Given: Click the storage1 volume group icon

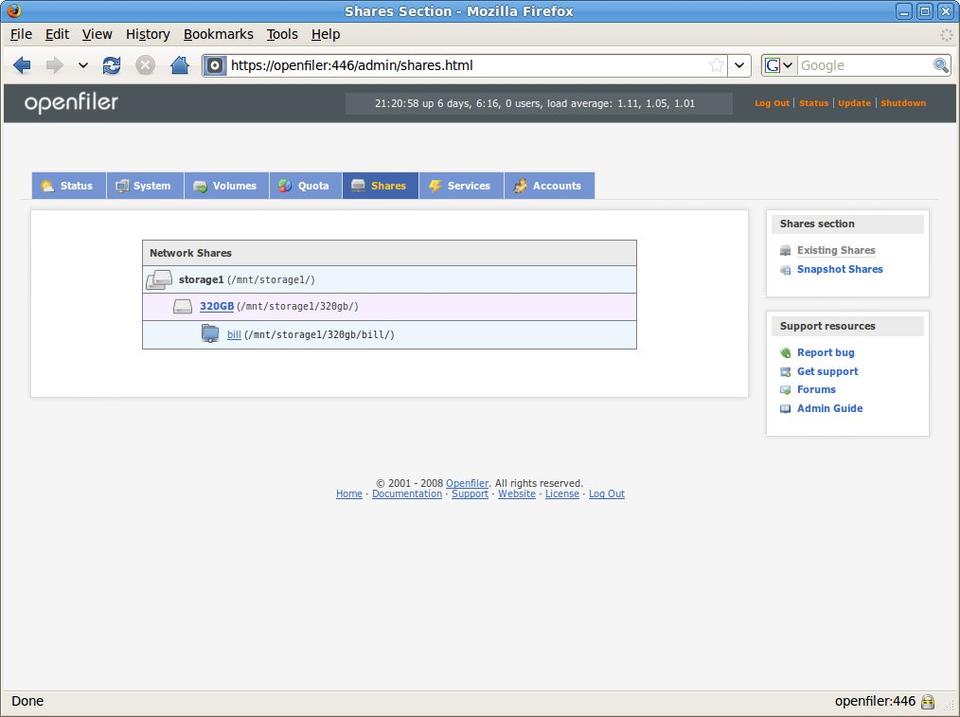Looking at the screenshot, I should (x=159, y=280).
